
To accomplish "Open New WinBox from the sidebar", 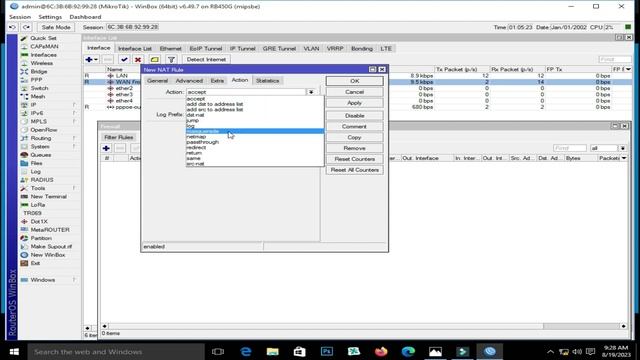I will pos(48,255).
